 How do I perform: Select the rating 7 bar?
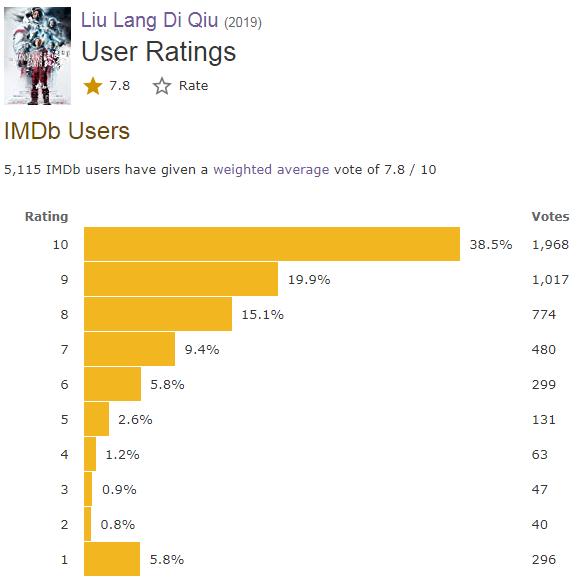[x=130, y=349]
